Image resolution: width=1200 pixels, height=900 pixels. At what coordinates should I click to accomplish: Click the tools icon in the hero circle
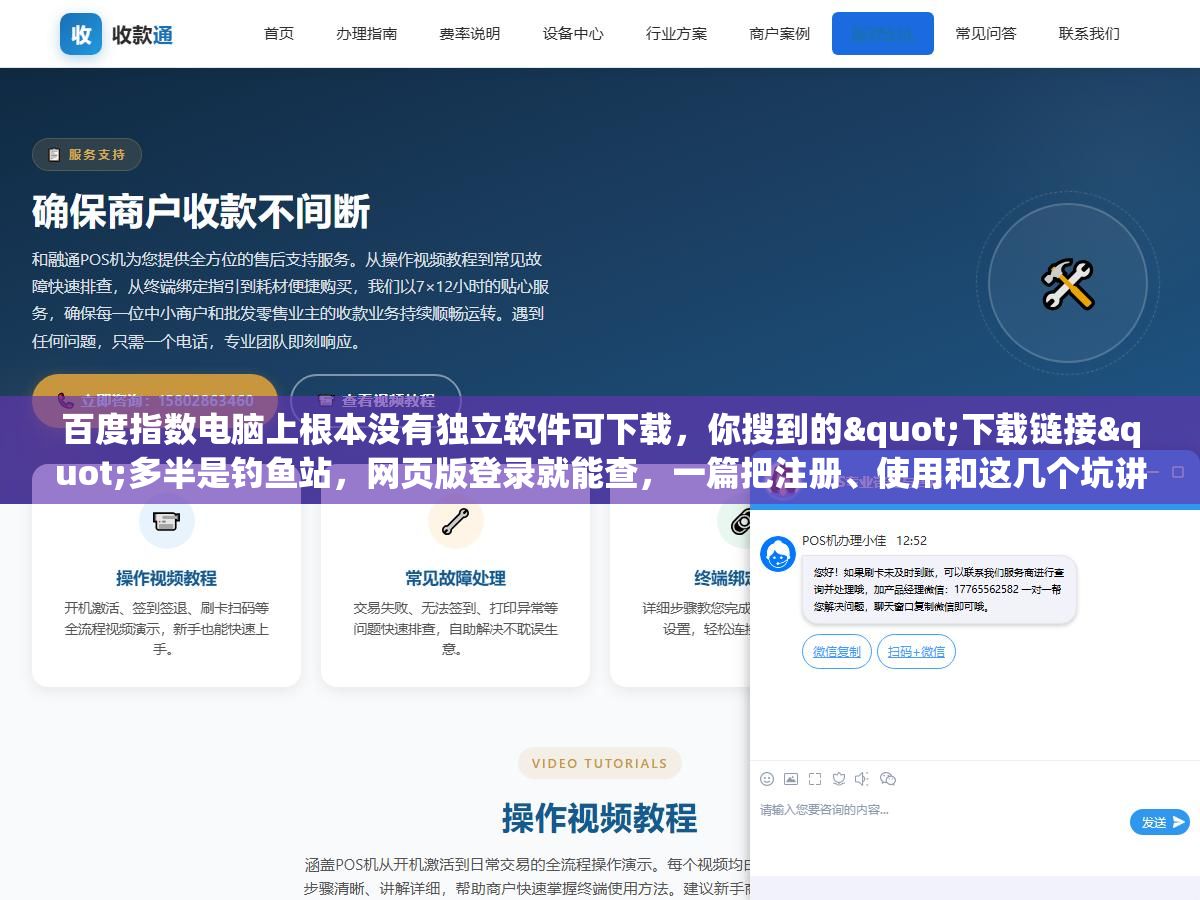click(1068, 284)
